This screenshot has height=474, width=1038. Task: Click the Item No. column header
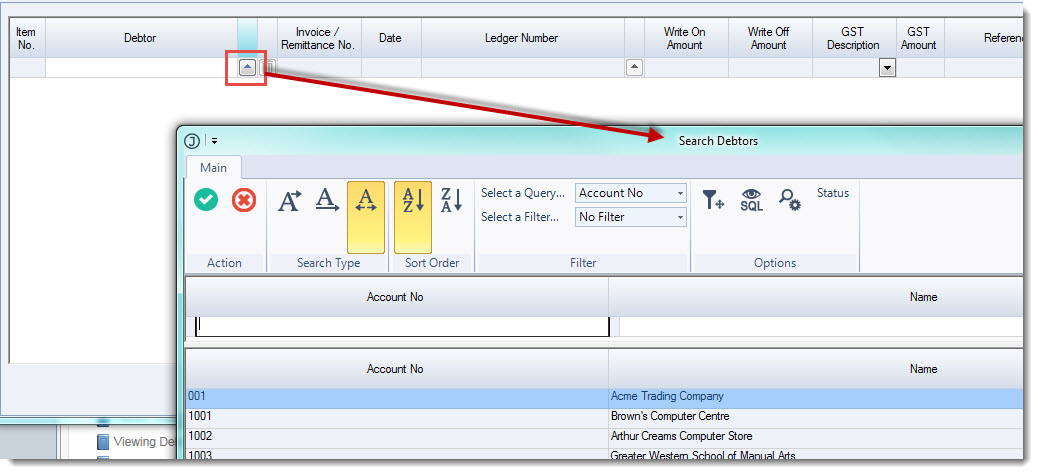click(26, 38)
